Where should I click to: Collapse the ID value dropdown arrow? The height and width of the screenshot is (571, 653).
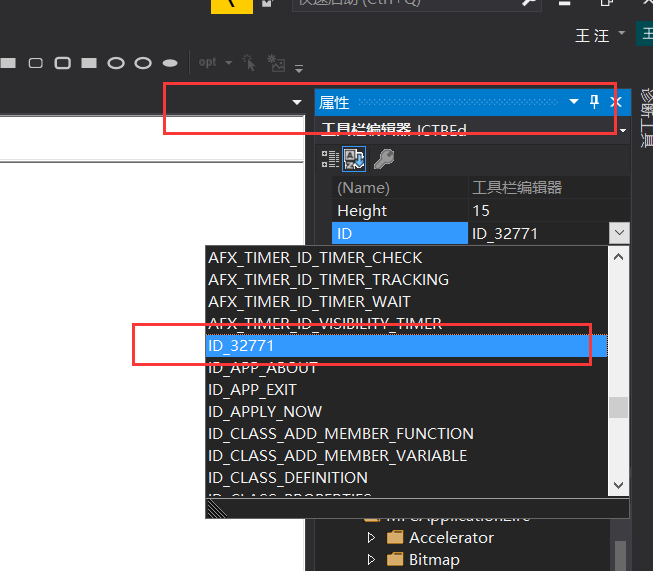click(x=619, y=233)
